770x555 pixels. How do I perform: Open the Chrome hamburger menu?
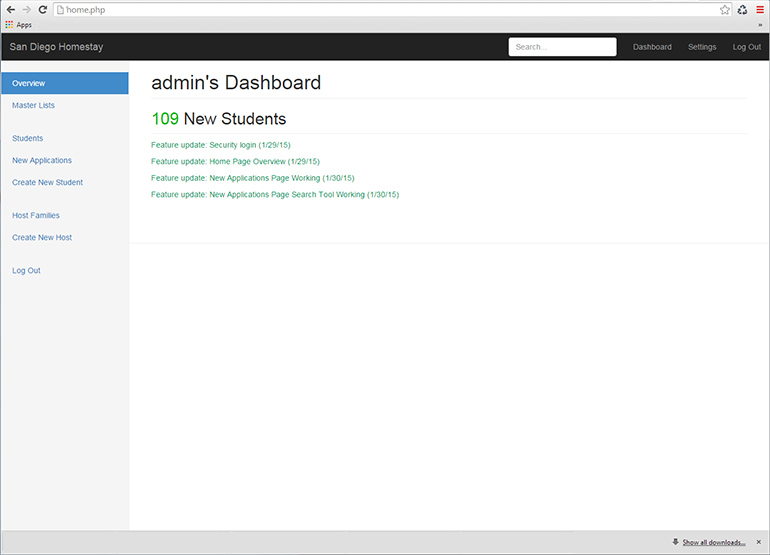coord(760,9)
